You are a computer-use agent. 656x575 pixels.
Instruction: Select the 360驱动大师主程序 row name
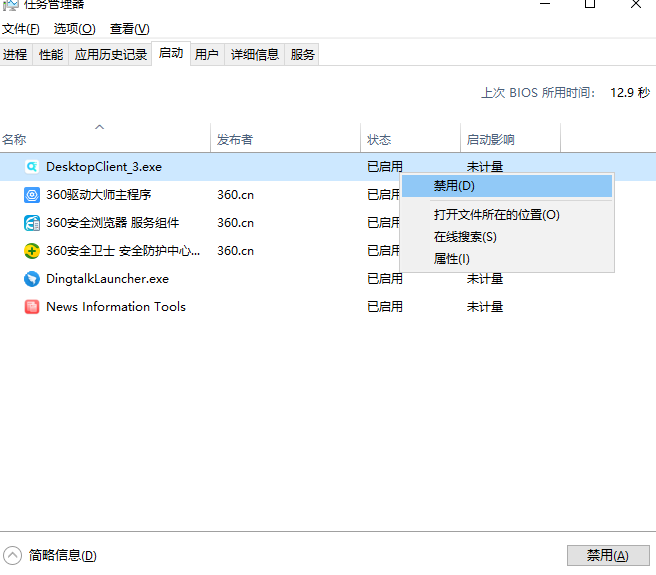(x=99, y=195)
